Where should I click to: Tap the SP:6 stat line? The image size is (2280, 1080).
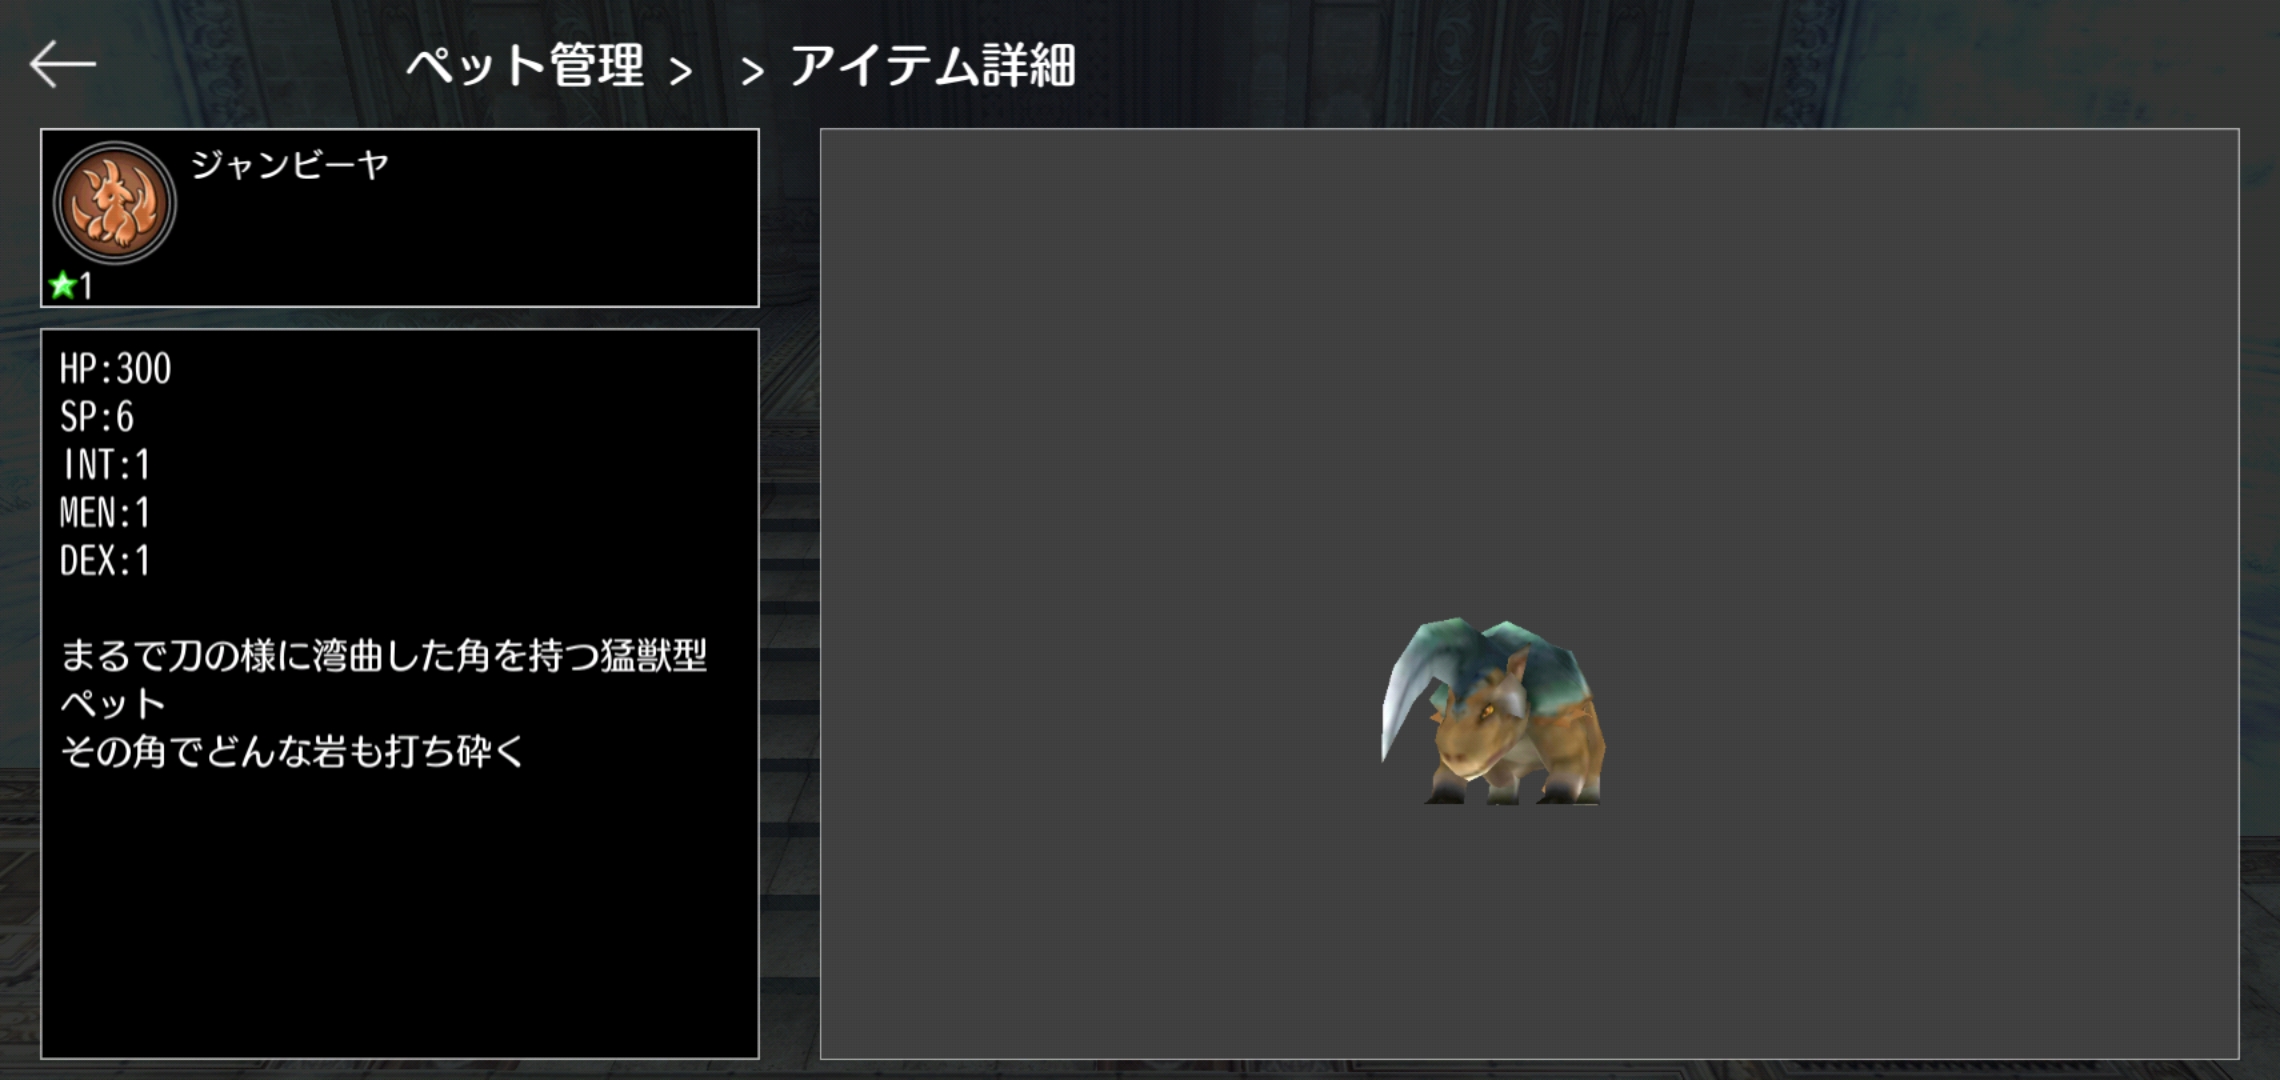coord(96,417)
